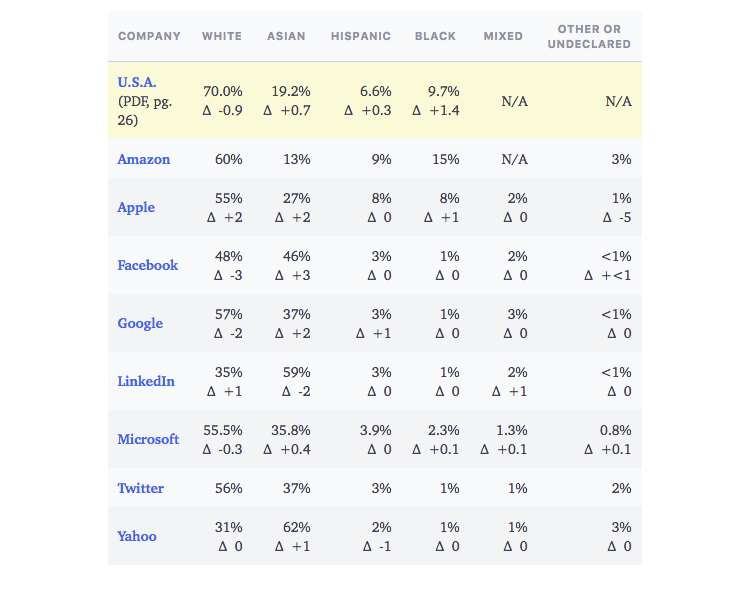Click the Google company link
Viewport: 750px width, 589px height.
coord(140,323)
